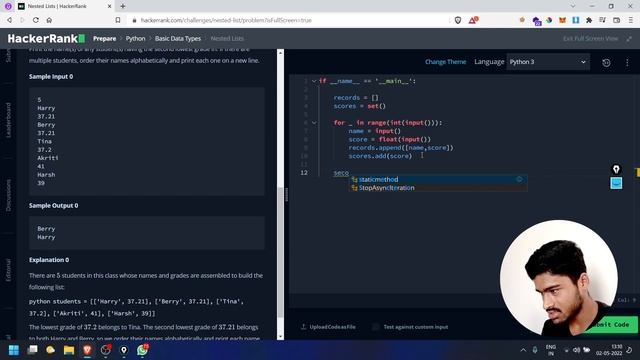Click the HackerRank logo

pos(46,39)
